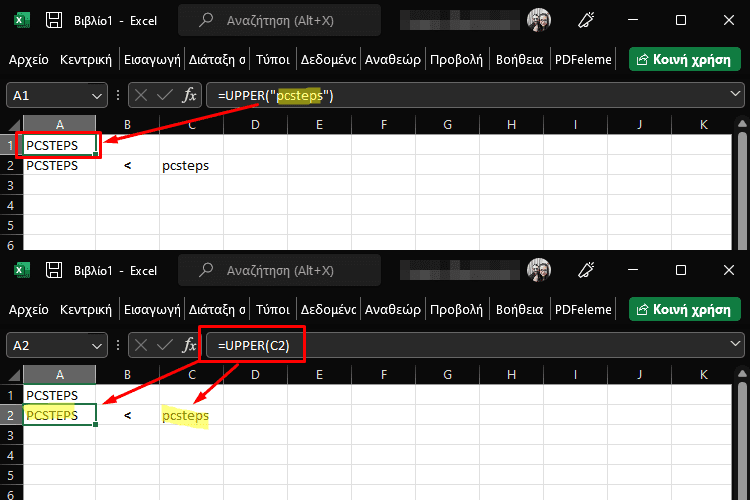The height and width of the screenshot is (500, 750).
Task: Expand the formula bar in the bottom window
Action: click(x=735, y=344)
